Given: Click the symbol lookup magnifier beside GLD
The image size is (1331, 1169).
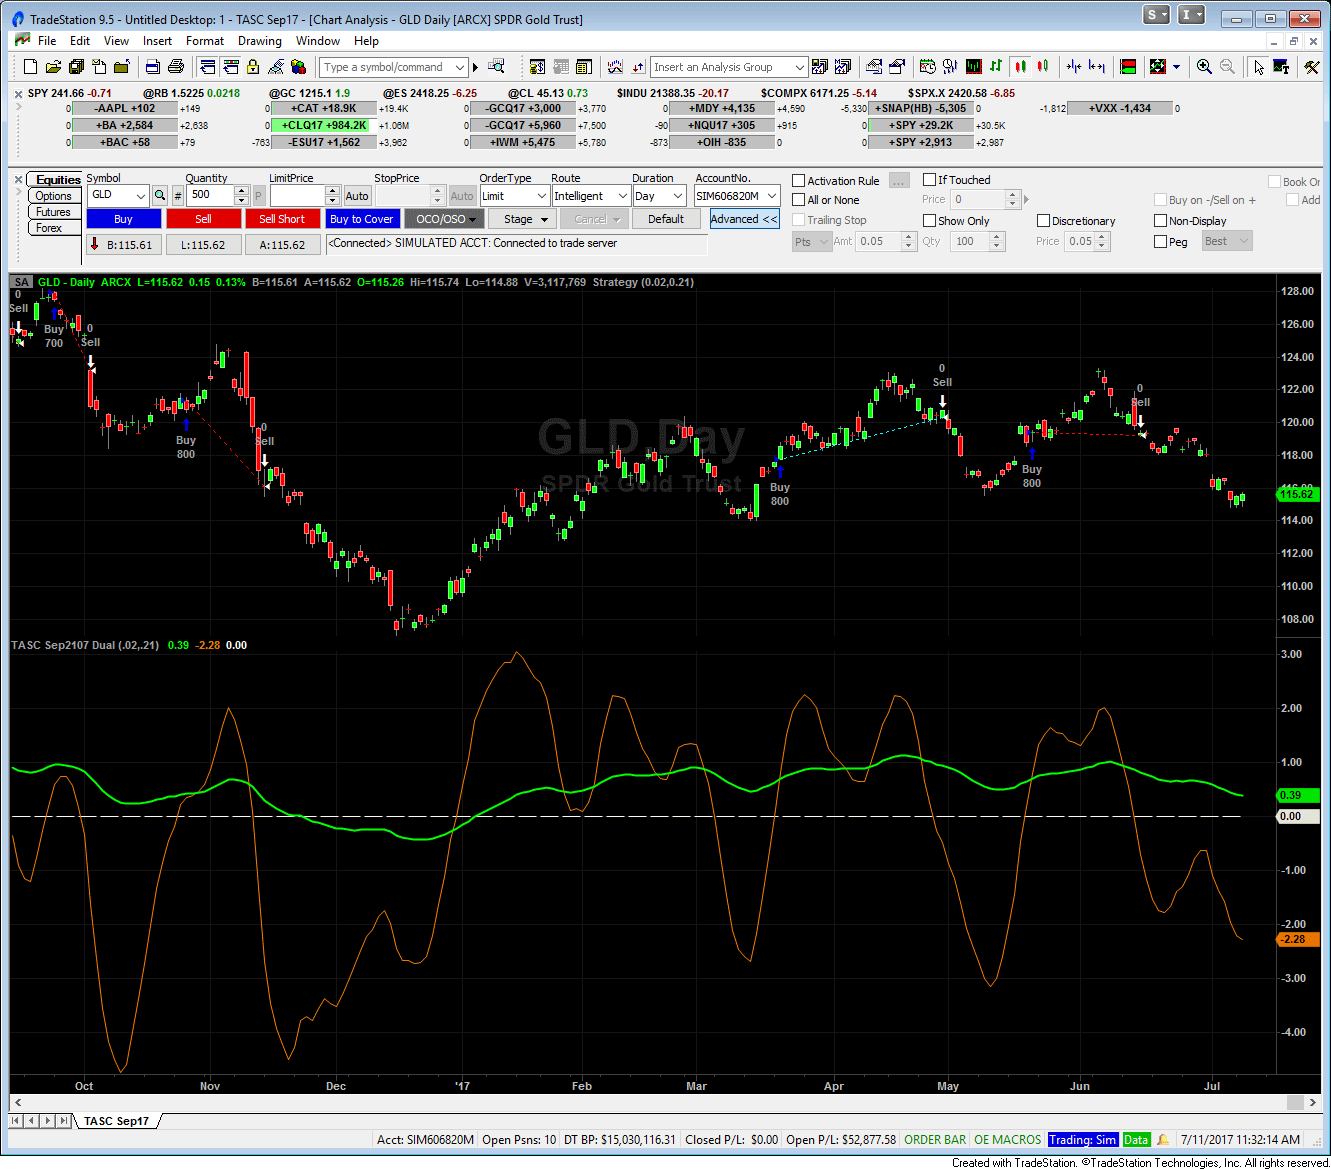Looking at the screenshot, I should click(x=160, y=196).
